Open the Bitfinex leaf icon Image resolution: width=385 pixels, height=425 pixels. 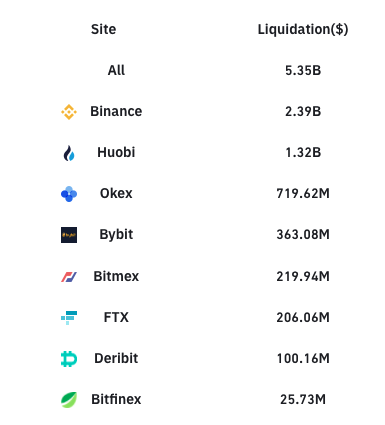pyautogui.click(x=69, y=400)
